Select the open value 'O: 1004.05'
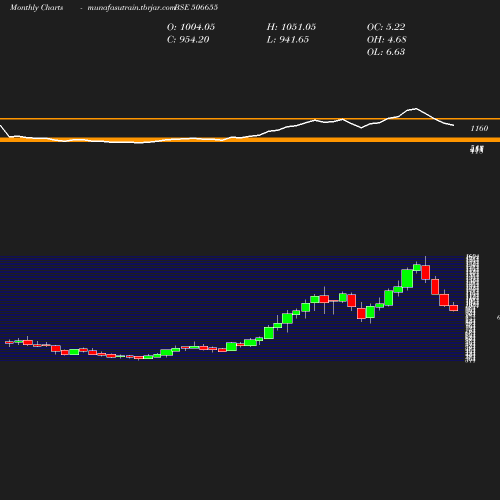The width and height of the screenshot is (500, 500). (191, 27)
